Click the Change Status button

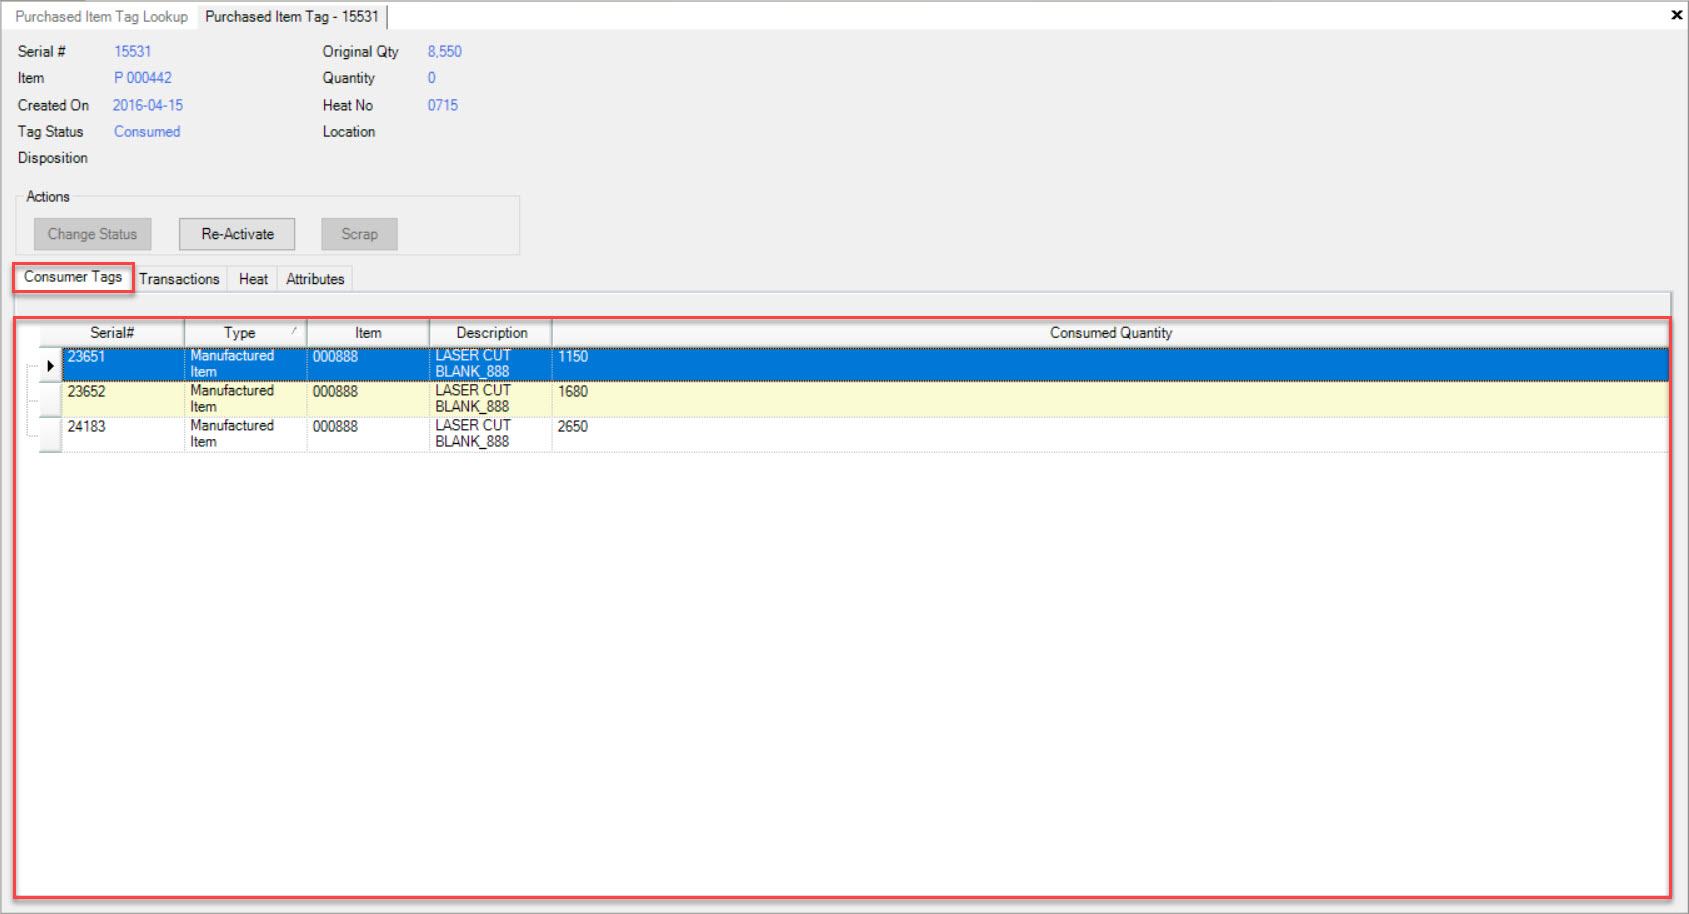(92, 234)
